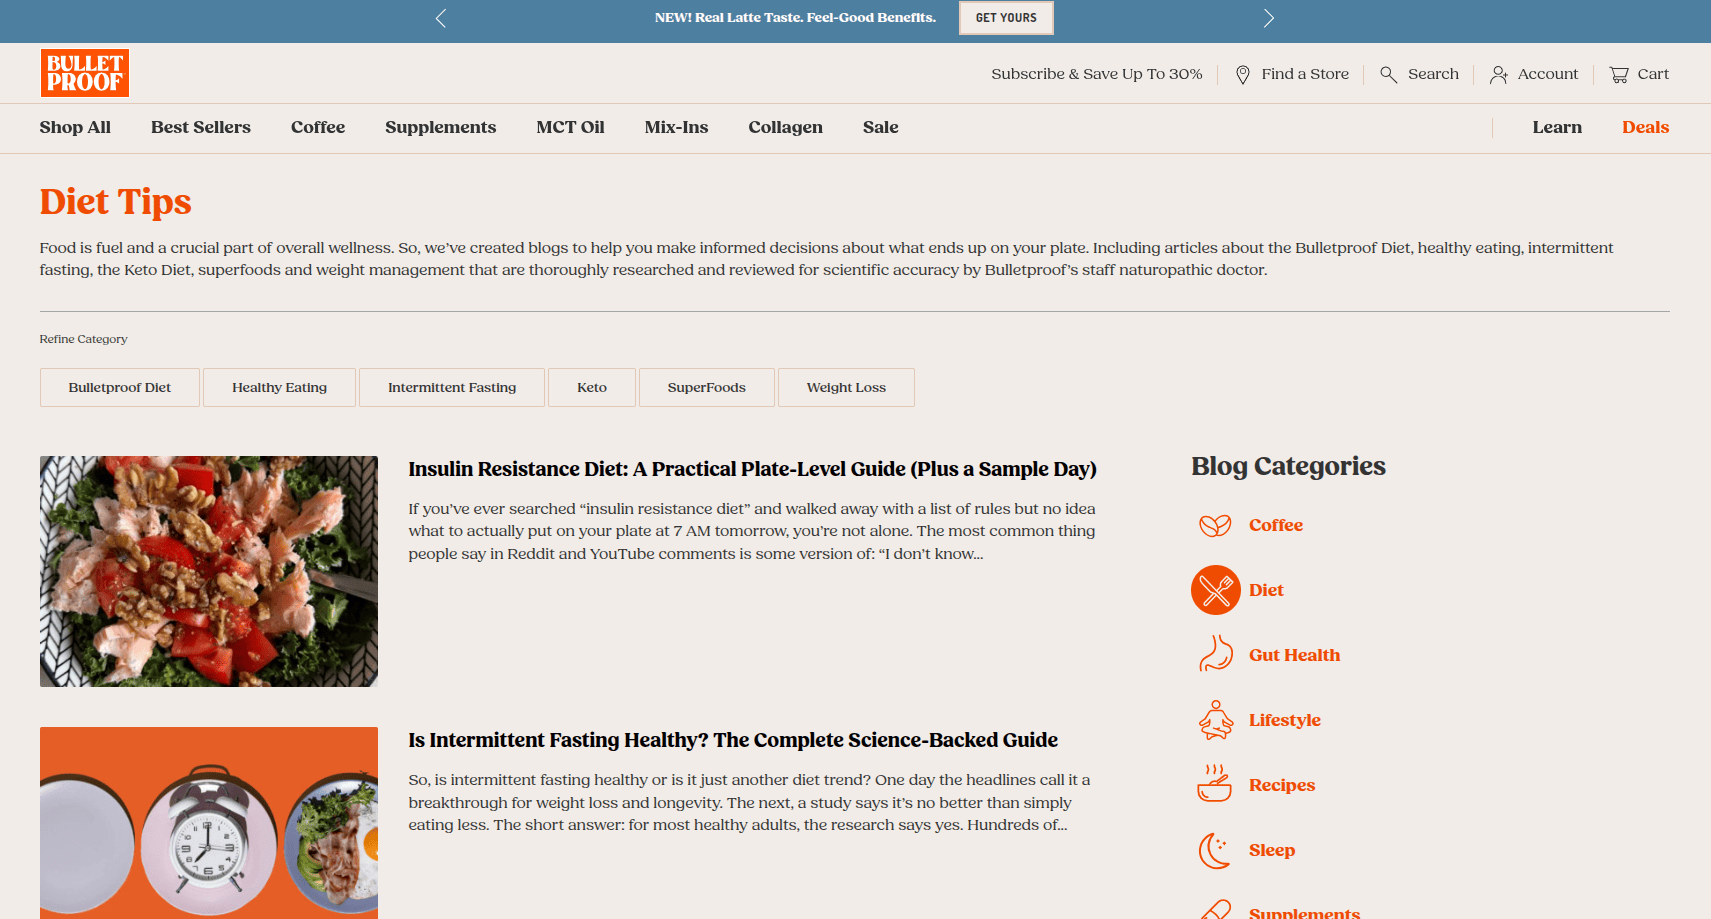Go to next promo banner arrow

click(x=1268, y=18)
